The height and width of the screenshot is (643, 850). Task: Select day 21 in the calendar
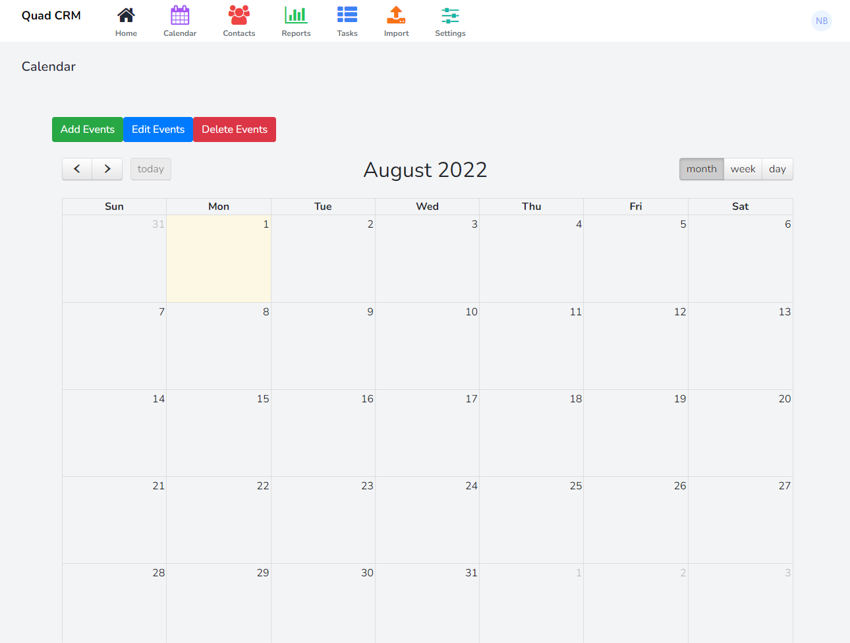click(114, 520)
